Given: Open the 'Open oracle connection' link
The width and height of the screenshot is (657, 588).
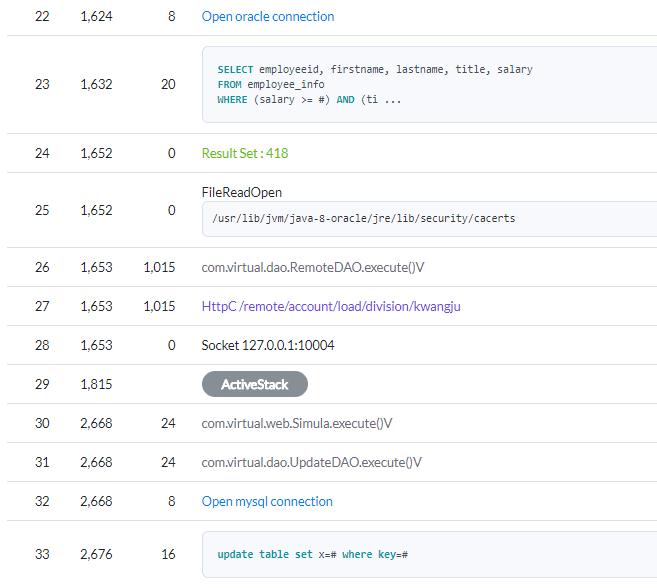Looking at the screenshot, I should point(268,16).
